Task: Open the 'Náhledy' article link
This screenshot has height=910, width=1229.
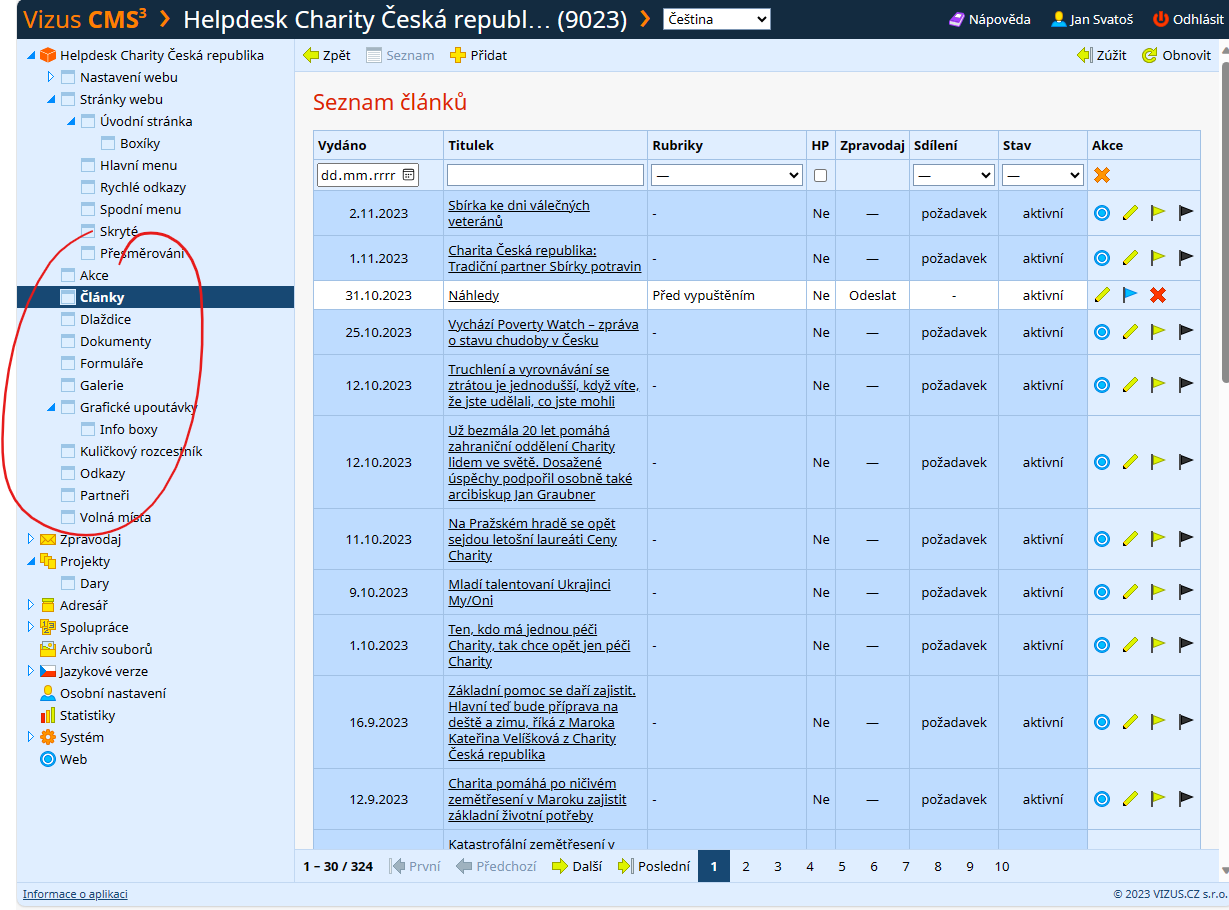Action: tap(473, 295)
